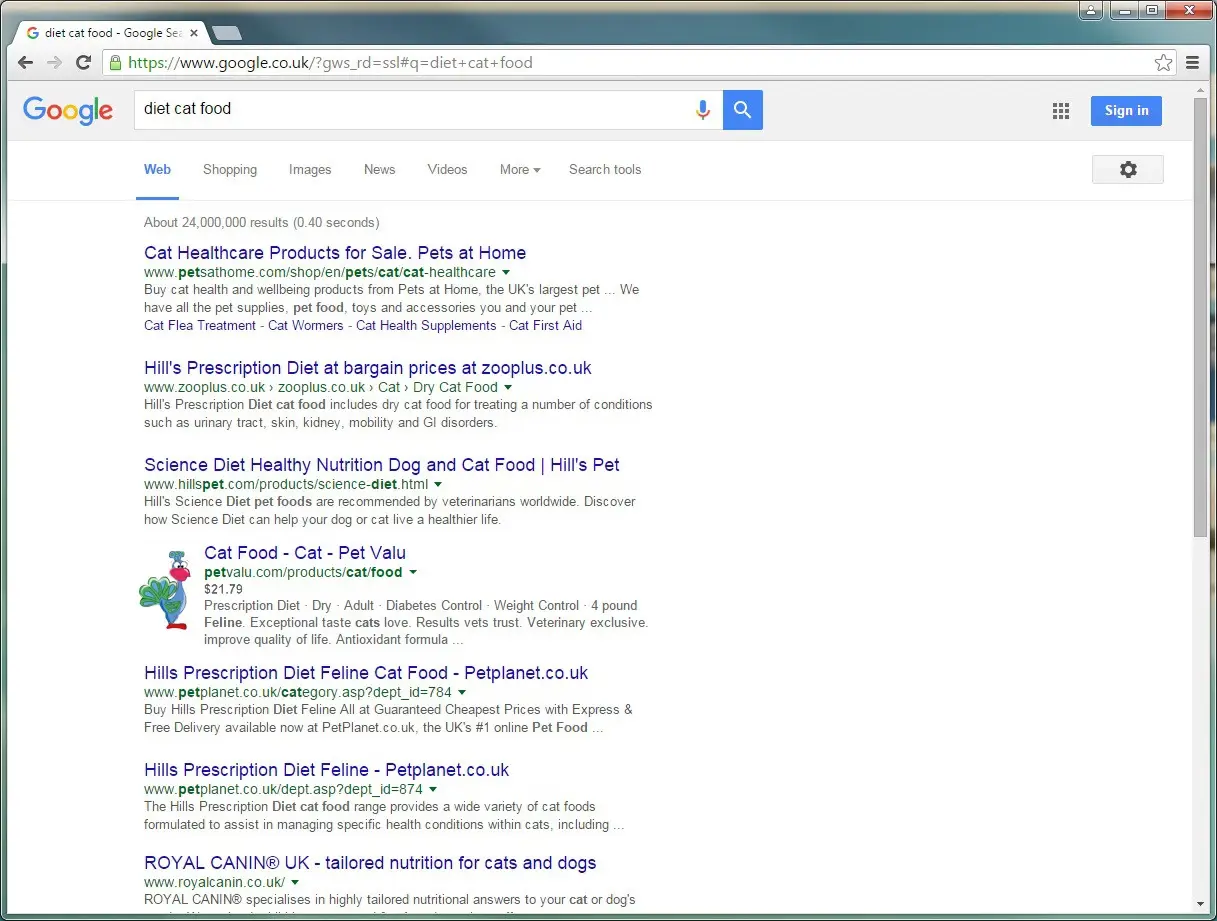Expand the dropdown beside the Pets at Home URL
Image resolution: width=1217 pixels, height=921 pixels.
[506, 272]
